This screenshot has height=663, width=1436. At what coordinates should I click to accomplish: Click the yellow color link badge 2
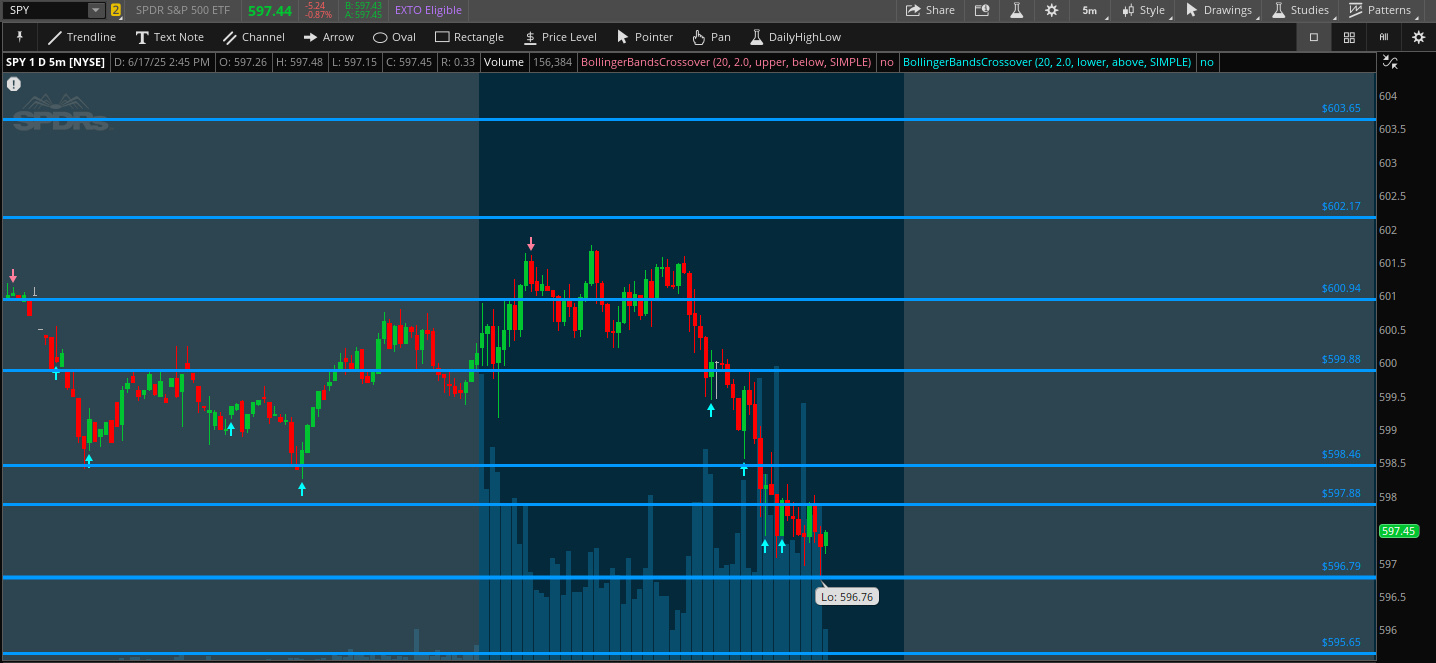click(116, 10)
